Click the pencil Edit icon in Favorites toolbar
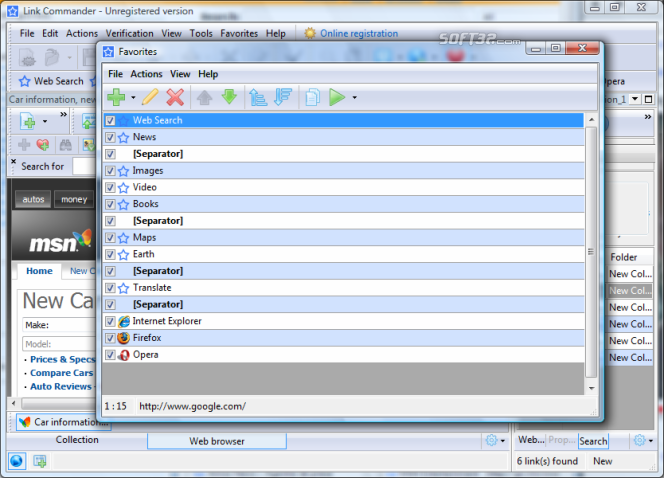 pyautogui.click(x=150, y=97)
